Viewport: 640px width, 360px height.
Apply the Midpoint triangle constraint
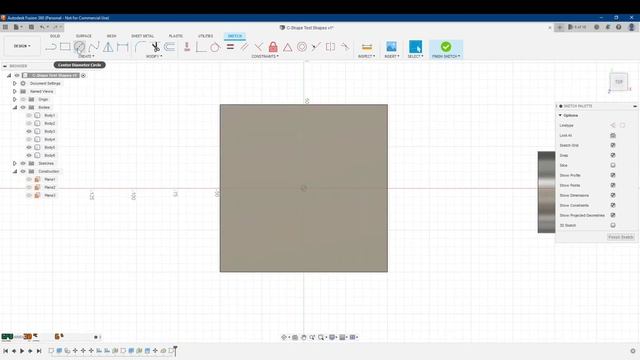[287, 47]
